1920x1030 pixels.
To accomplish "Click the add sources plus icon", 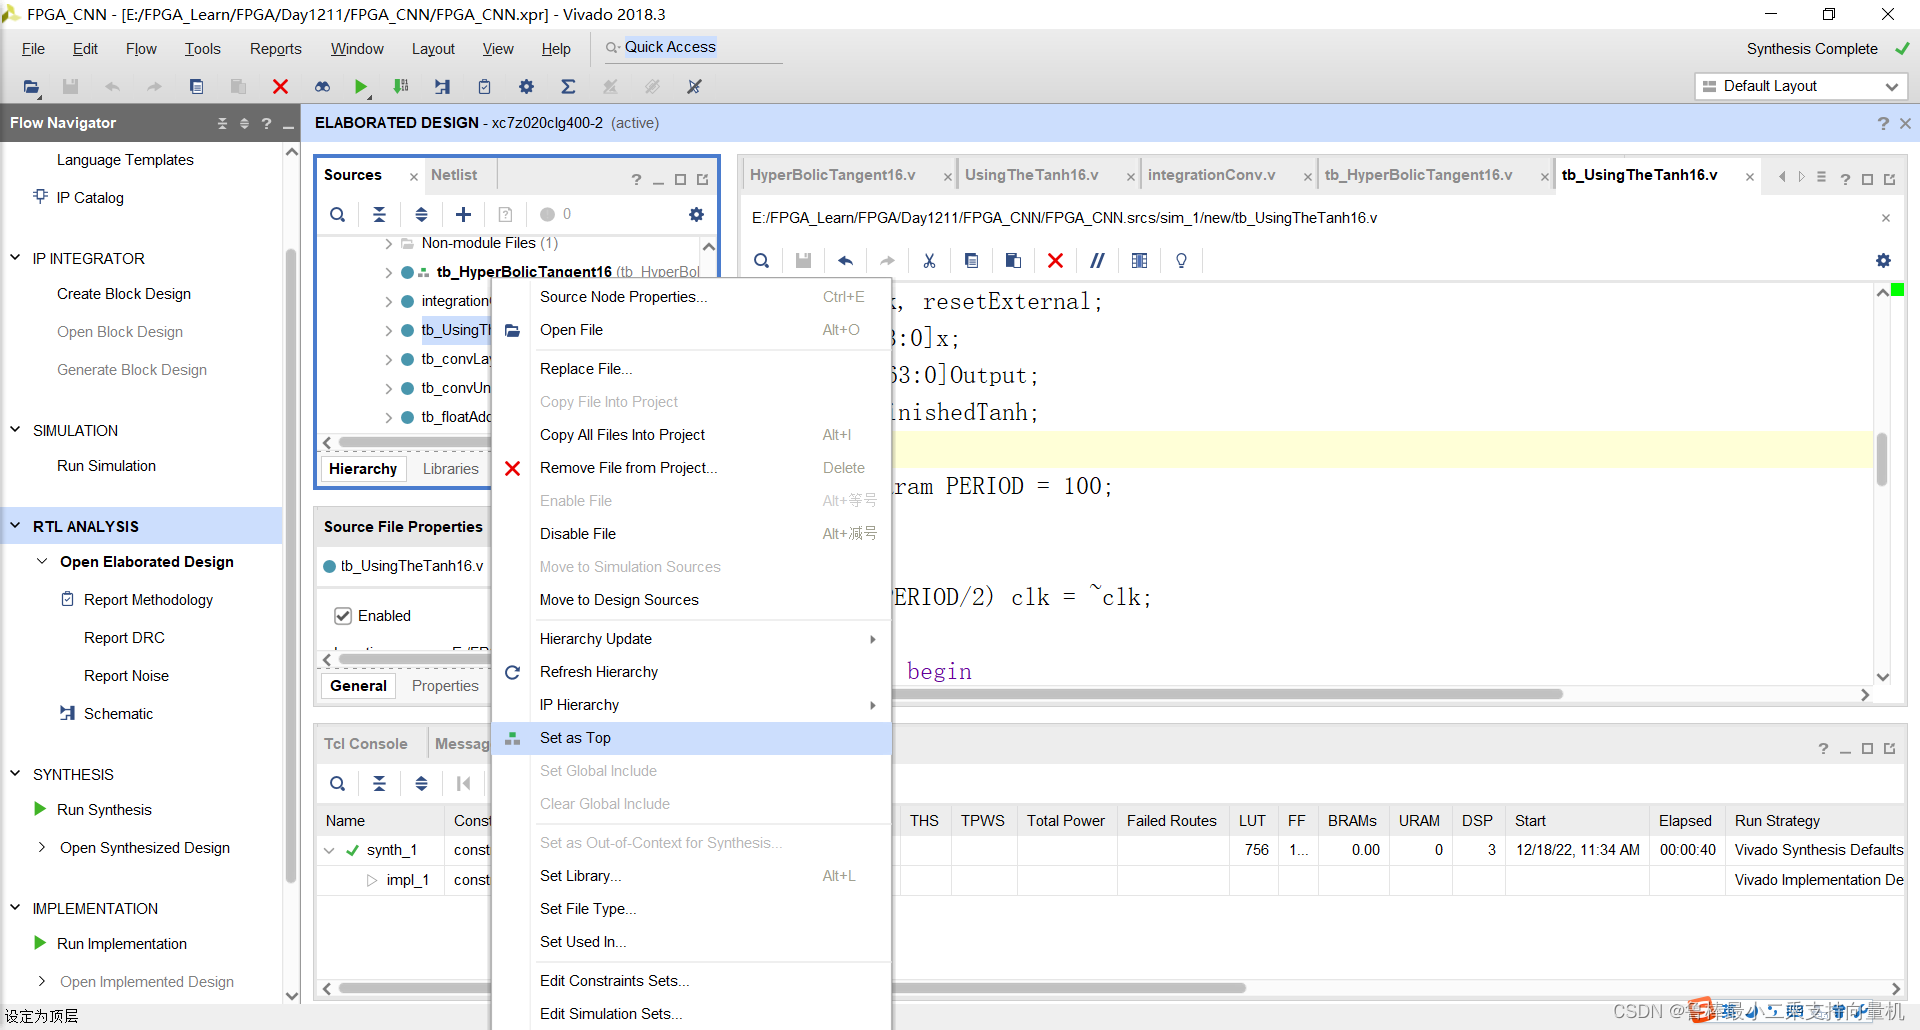I will (x=463, y=214).
